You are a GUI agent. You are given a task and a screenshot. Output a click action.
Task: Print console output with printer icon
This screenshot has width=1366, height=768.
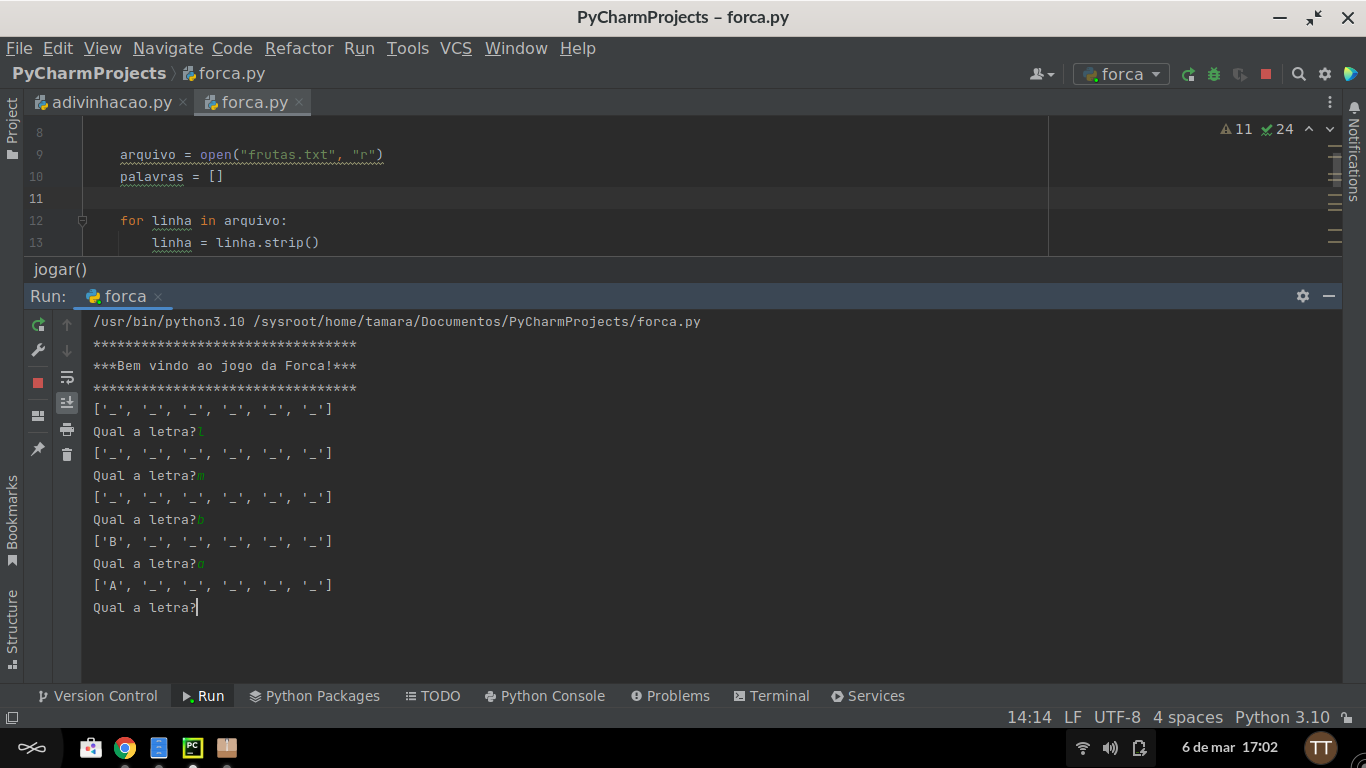point(67,429)
